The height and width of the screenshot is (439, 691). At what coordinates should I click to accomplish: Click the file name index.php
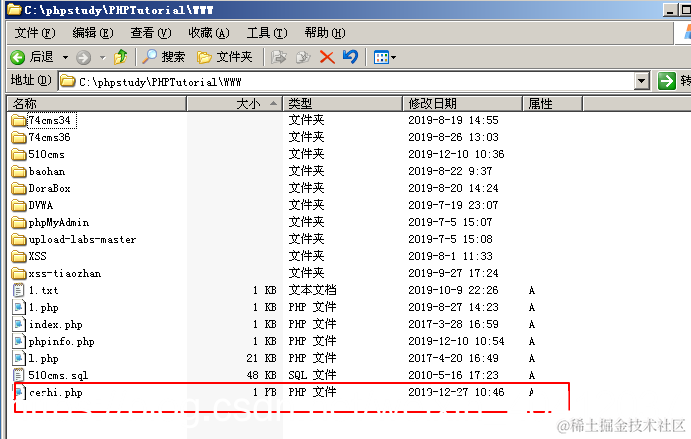56,325
